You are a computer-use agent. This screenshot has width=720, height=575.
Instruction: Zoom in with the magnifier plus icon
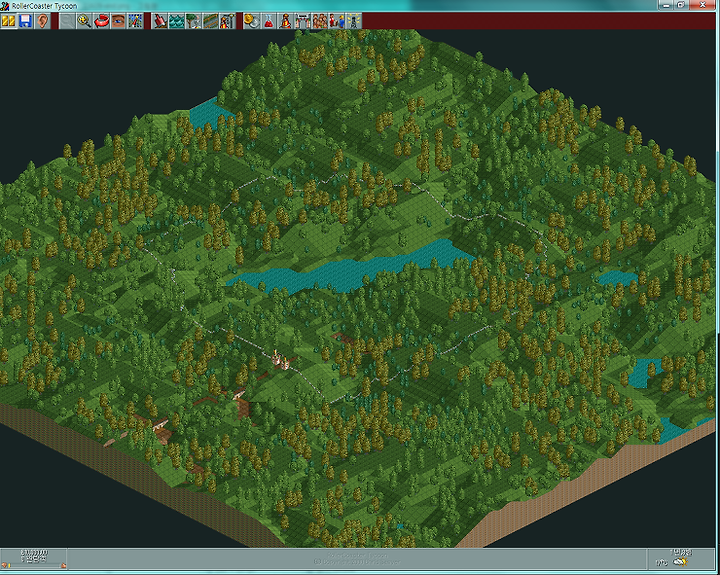point(84,21)
